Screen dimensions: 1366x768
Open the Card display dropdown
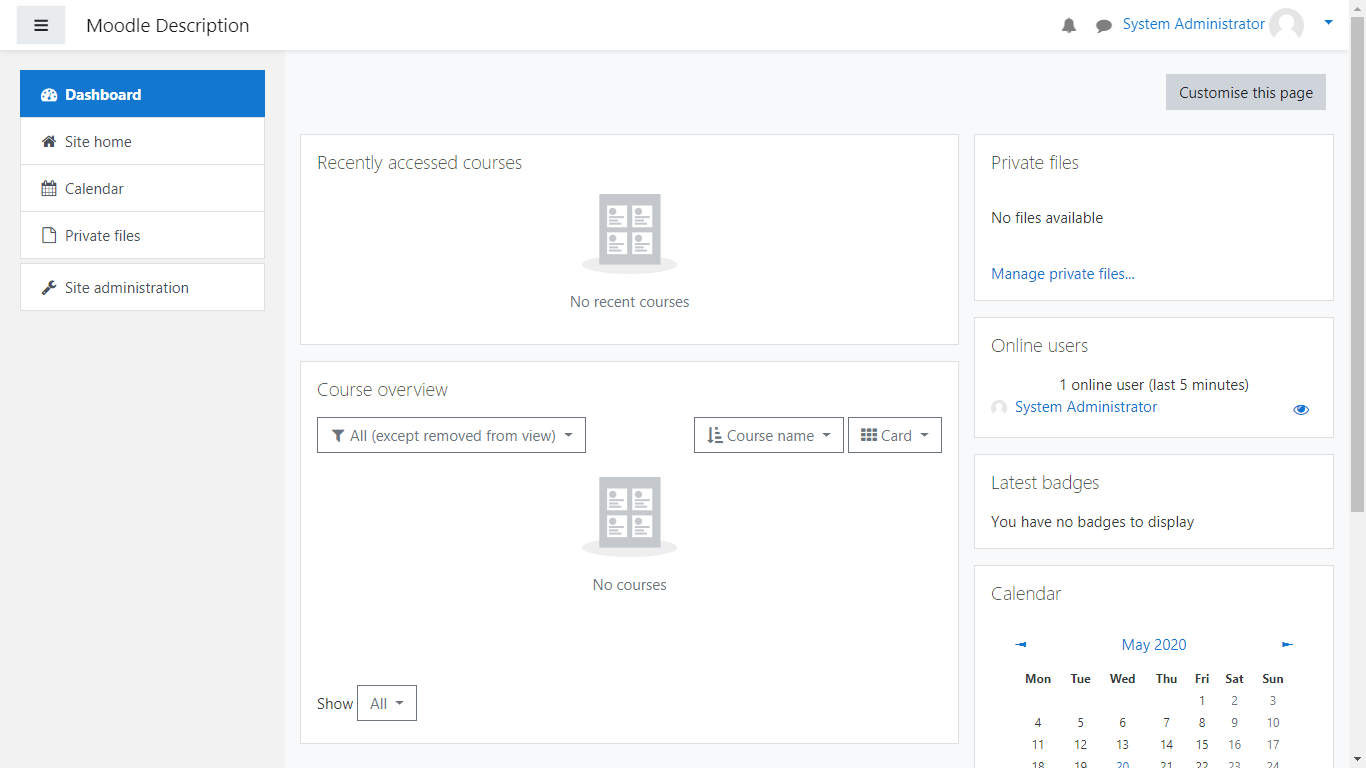(x=894, y=435)
